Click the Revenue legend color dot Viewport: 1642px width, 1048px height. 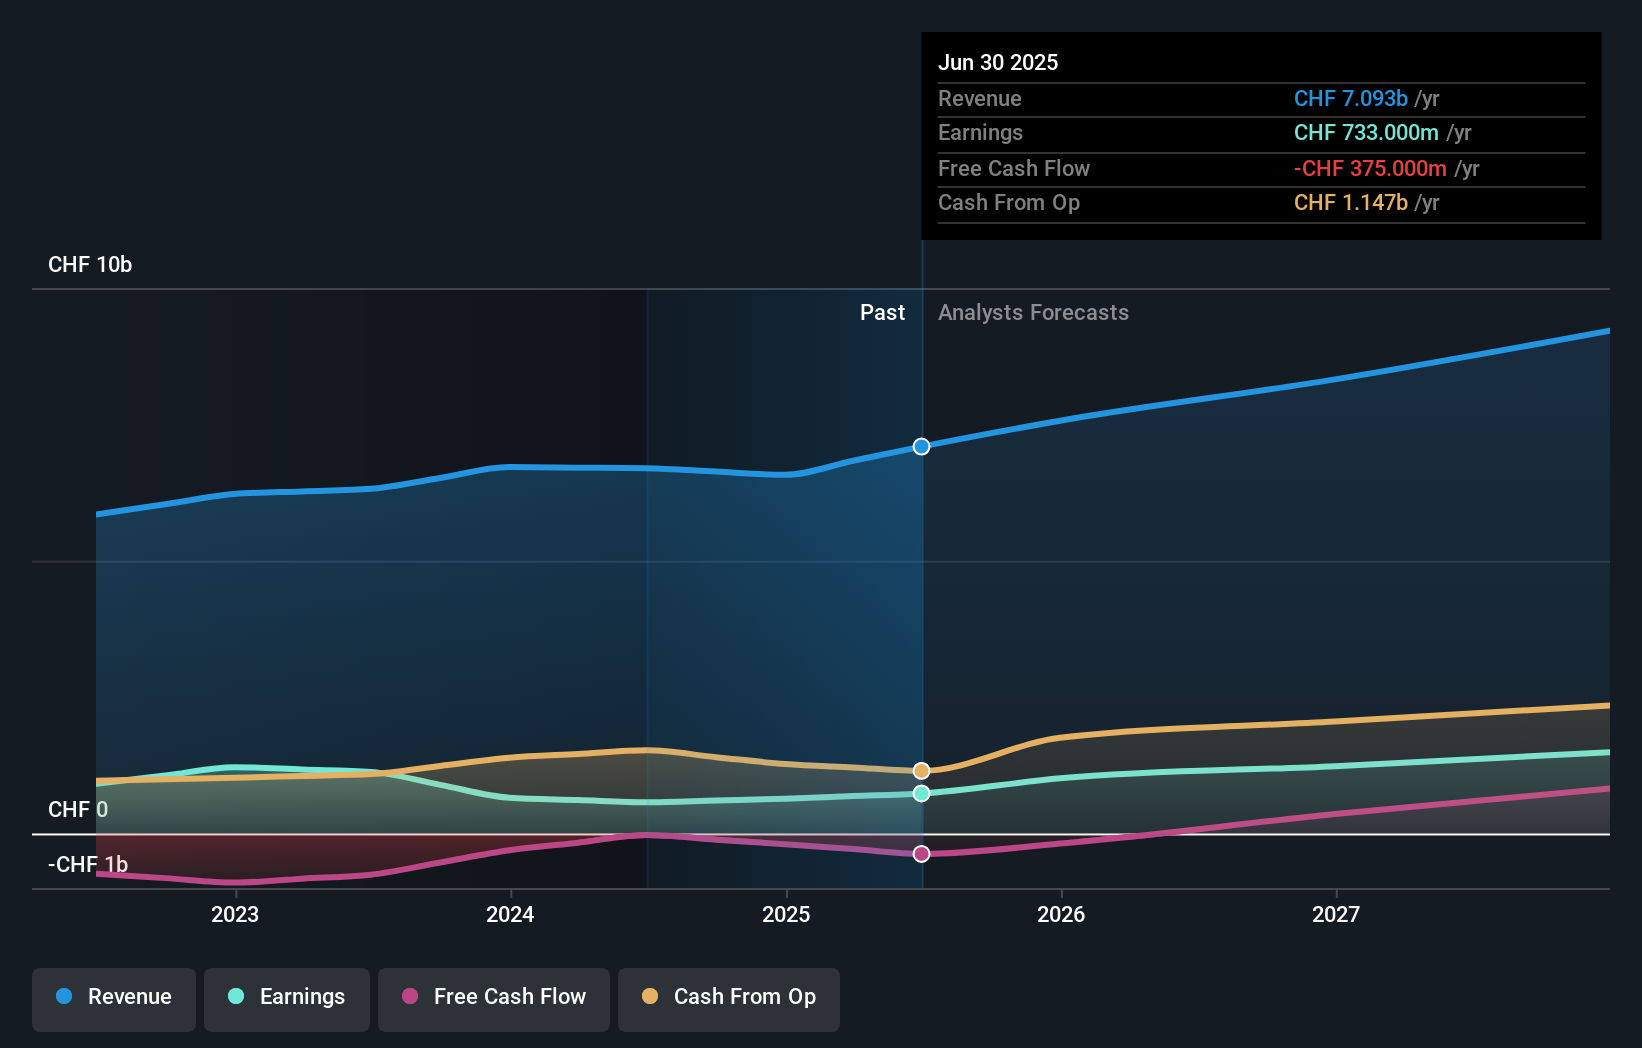(64, 997)
